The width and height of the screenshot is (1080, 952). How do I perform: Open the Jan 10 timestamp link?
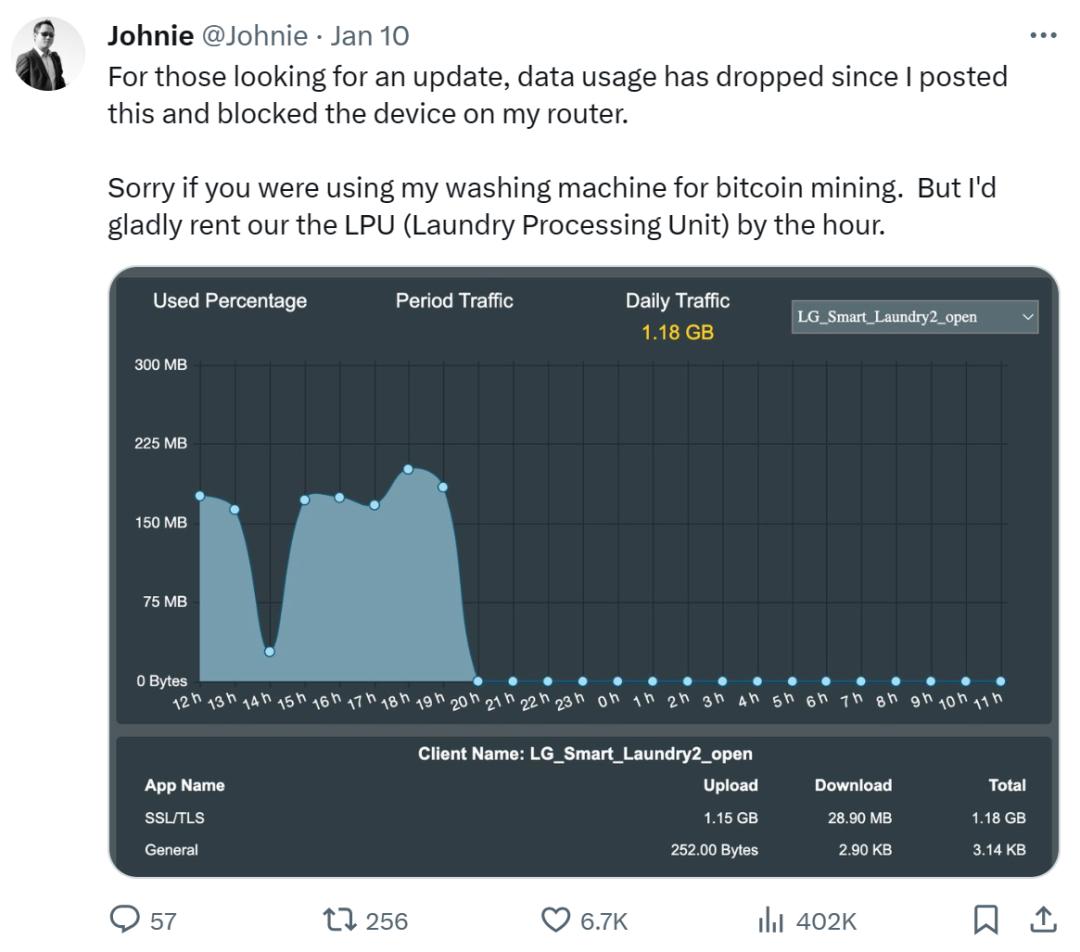pos(369,36)
